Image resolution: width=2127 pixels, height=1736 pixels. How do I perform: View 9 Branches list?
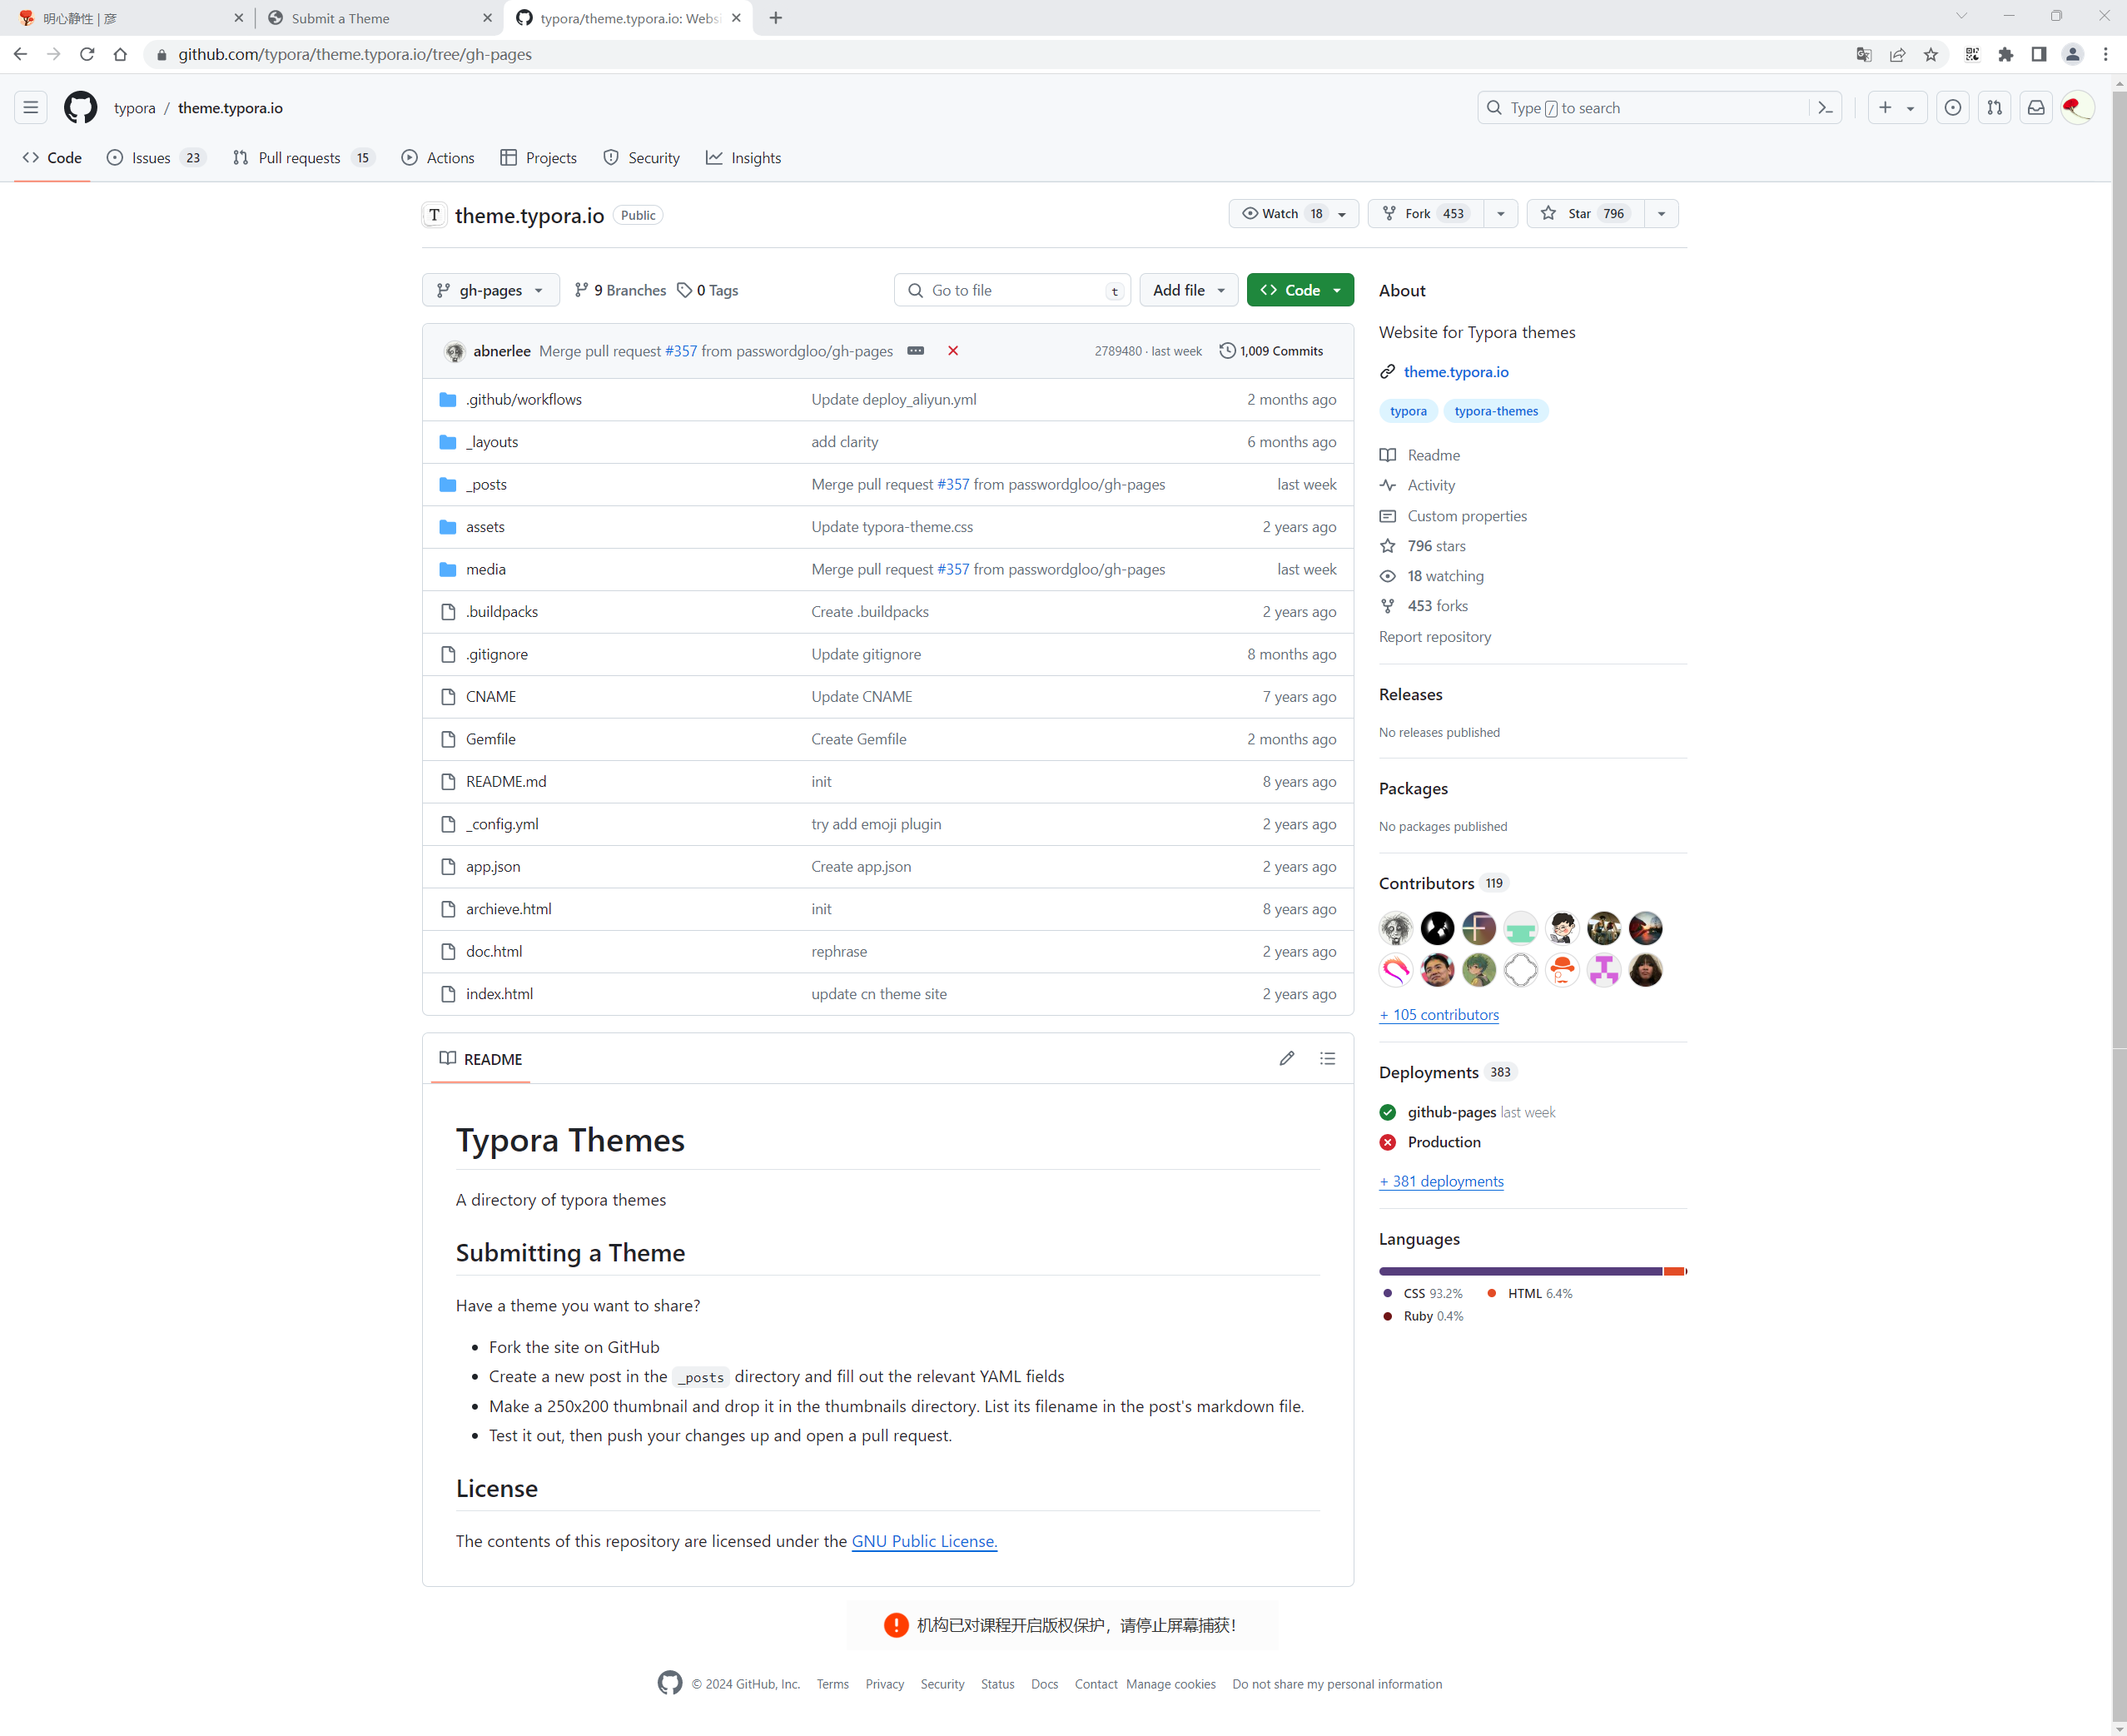click(x=620, y=290)
